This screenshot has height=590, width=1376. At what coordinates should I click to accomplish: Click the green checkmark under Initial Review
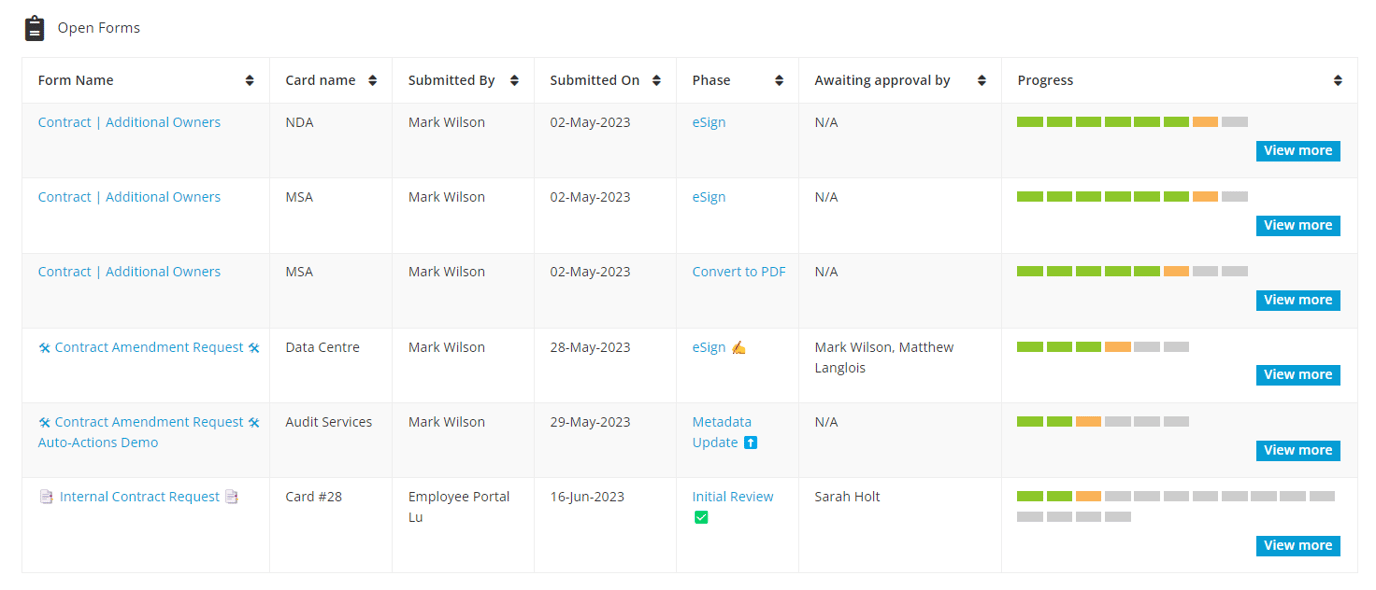pos(702,517)
